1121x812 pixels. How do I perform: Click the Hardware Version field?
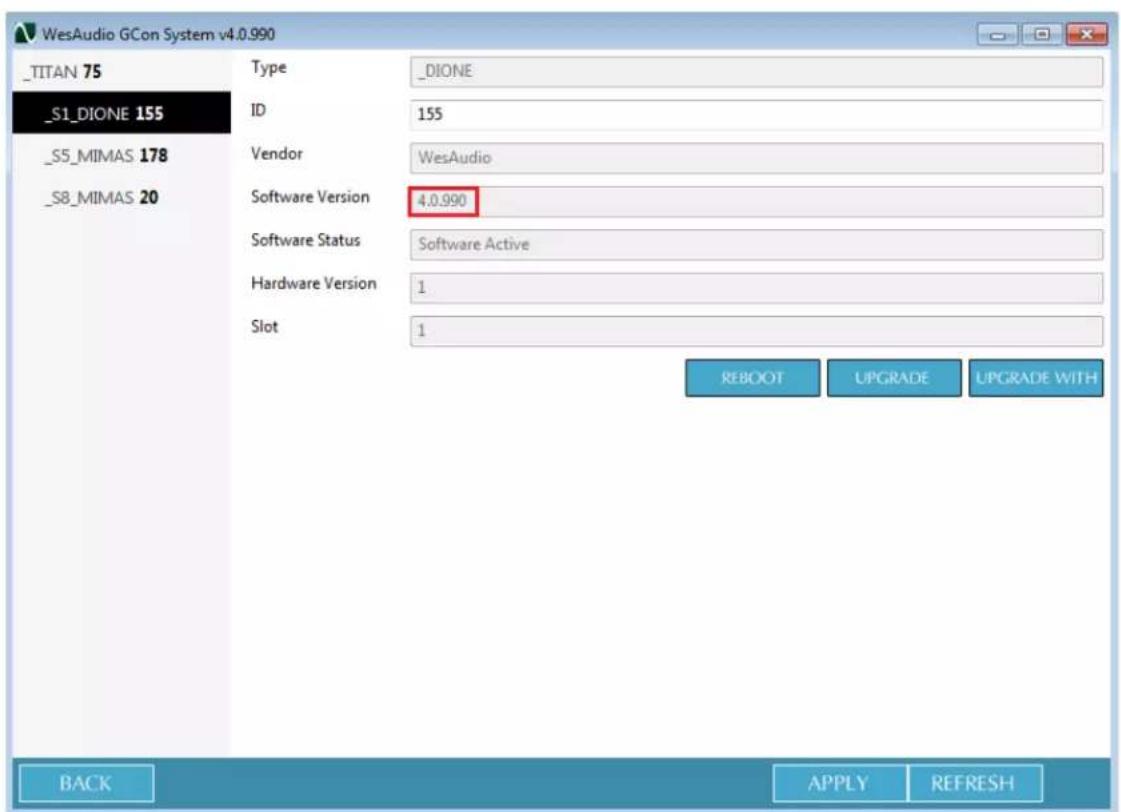click(756, 288)
